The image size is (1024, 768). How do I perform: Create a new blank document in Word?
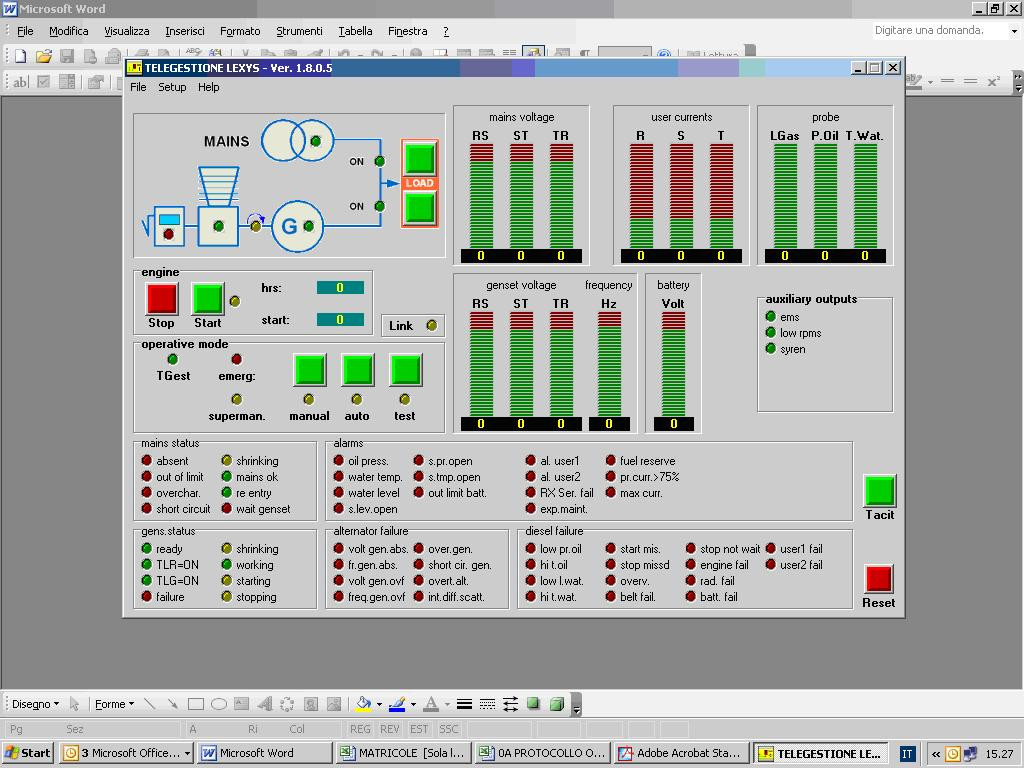[x=20, y=56]
